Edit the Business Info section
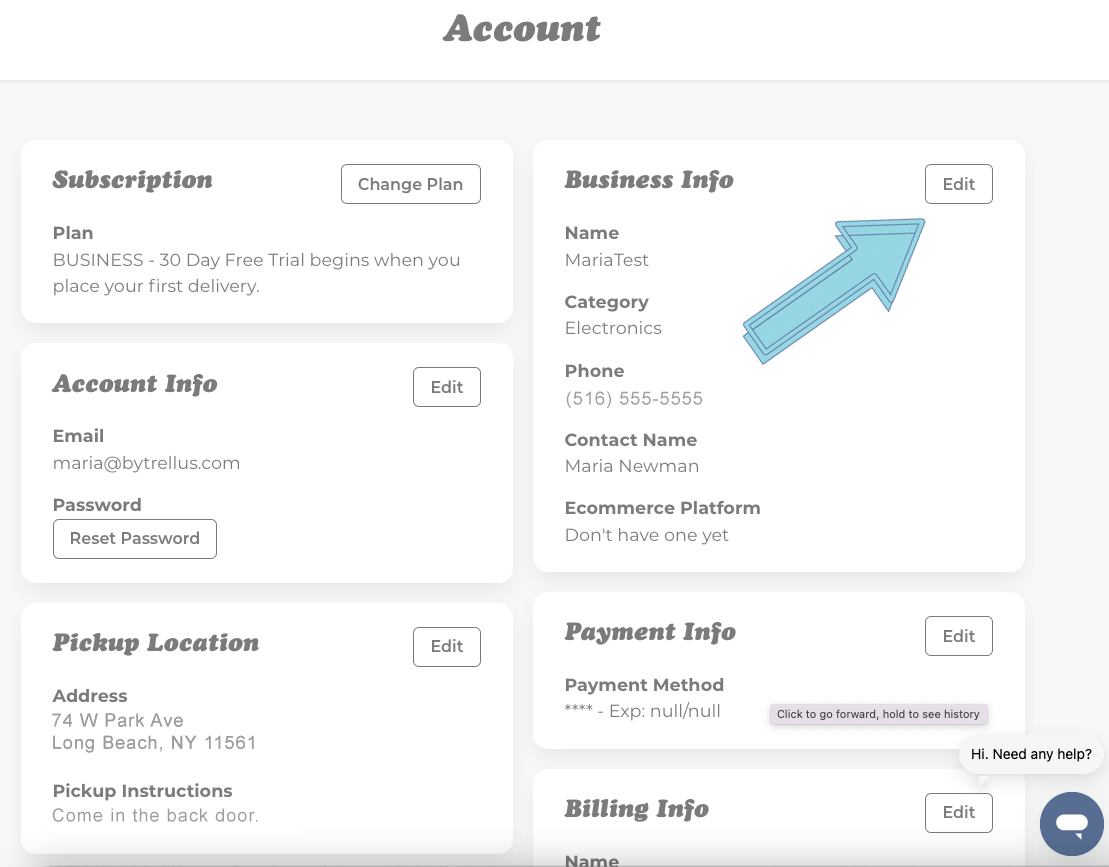Viewport: 1109px width, 867px height. pos(958,184)
